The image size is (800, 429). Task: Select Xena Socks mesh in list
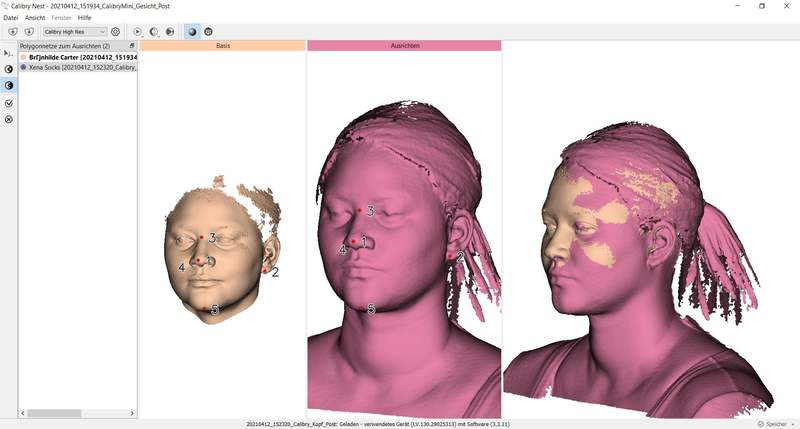coord(78,67)
